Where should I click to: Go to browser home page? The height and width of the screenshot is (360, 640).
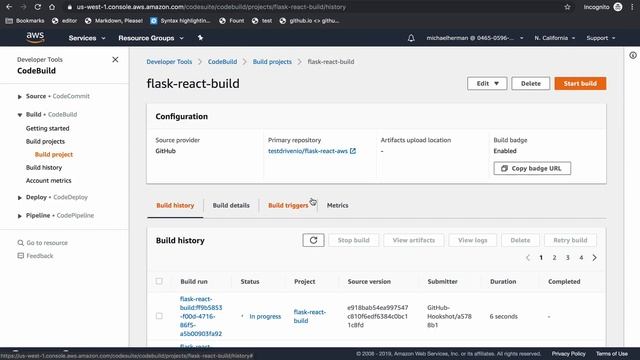pyautogui.click(x=52, y=7)
